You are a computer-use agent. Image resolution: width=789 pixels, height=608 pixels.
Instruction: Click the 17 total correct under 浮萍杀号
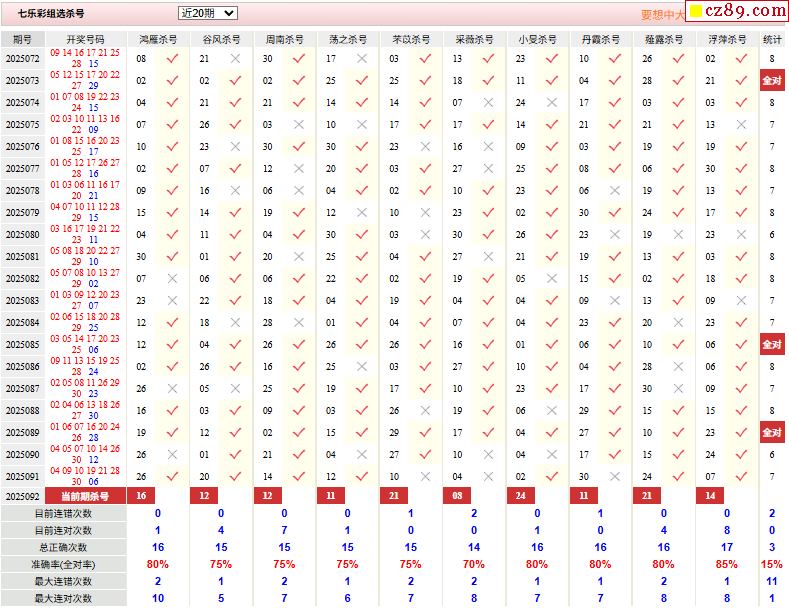point(727,547)
